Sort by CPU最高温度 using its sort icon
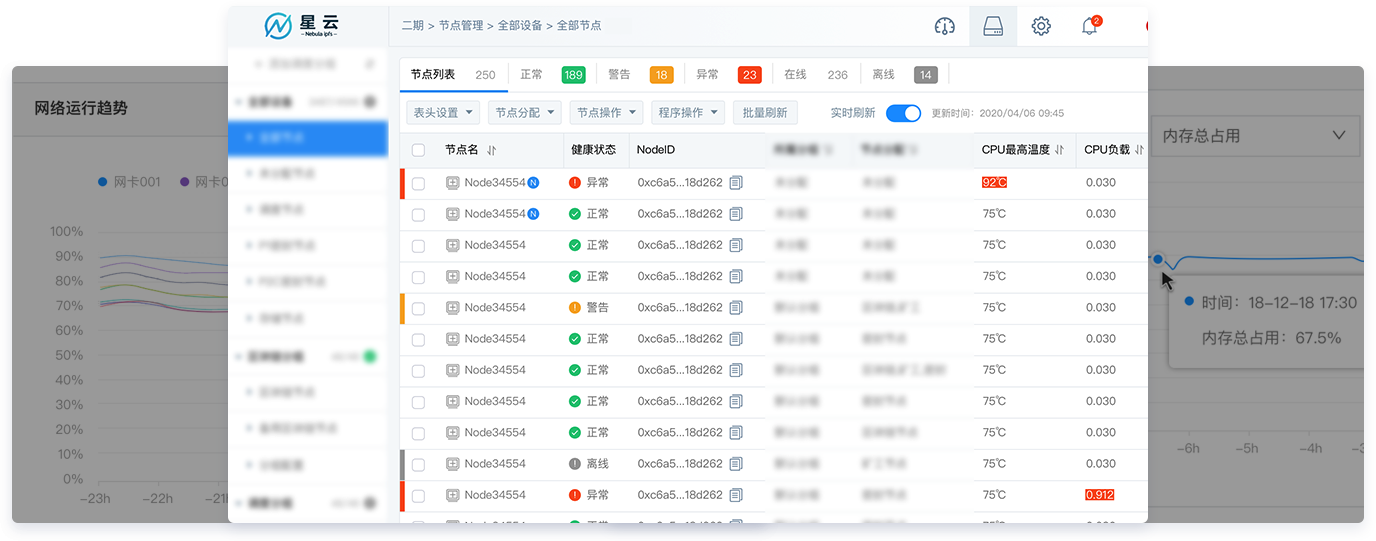 point(1059,150)
